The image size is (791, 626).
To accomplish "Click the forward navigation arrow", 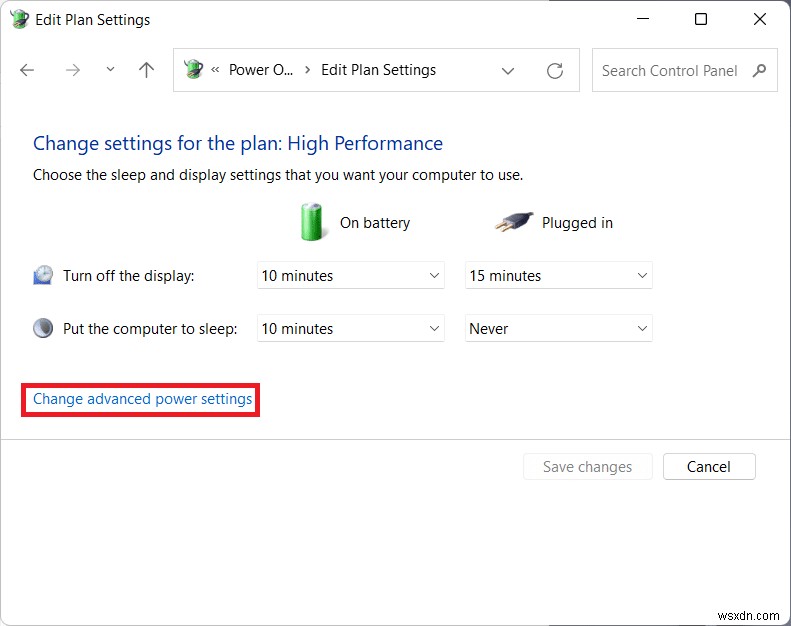I will [72, 70].
